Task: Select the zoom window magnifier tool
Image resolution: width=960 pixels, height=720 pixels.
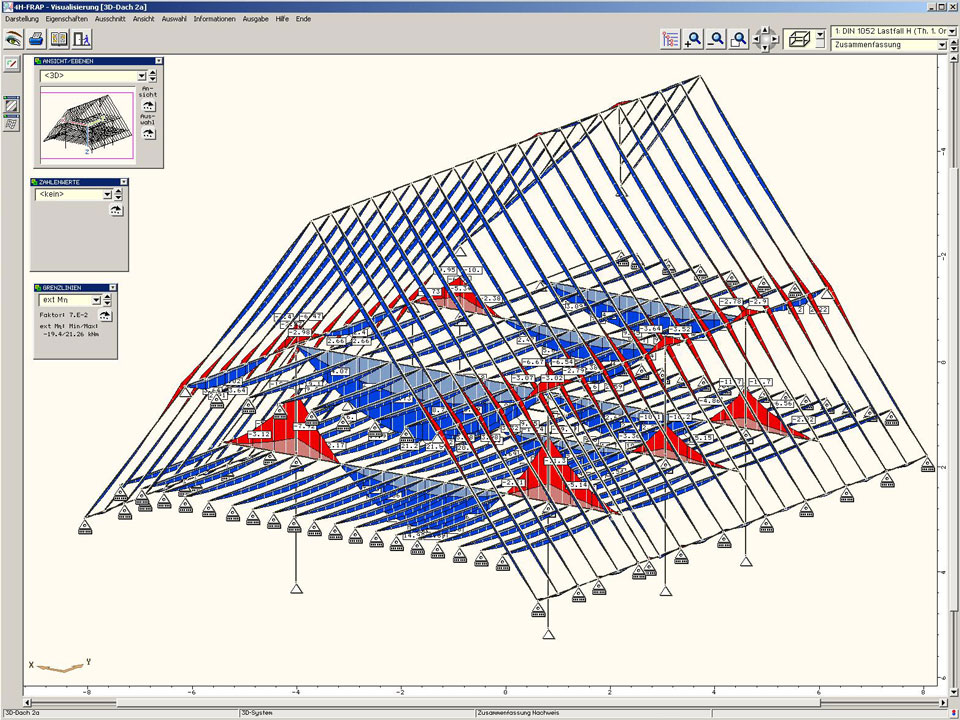Action: tap(739, 40)
